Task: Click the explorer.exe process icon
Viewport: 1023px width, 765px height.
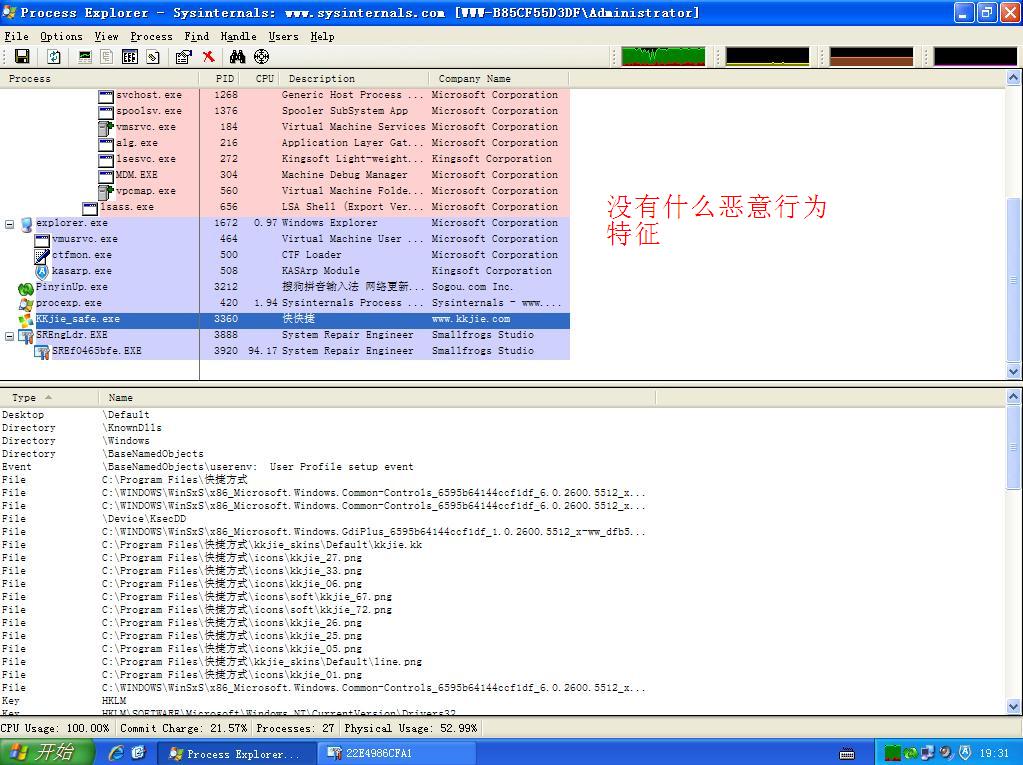Action: point(26,224)
